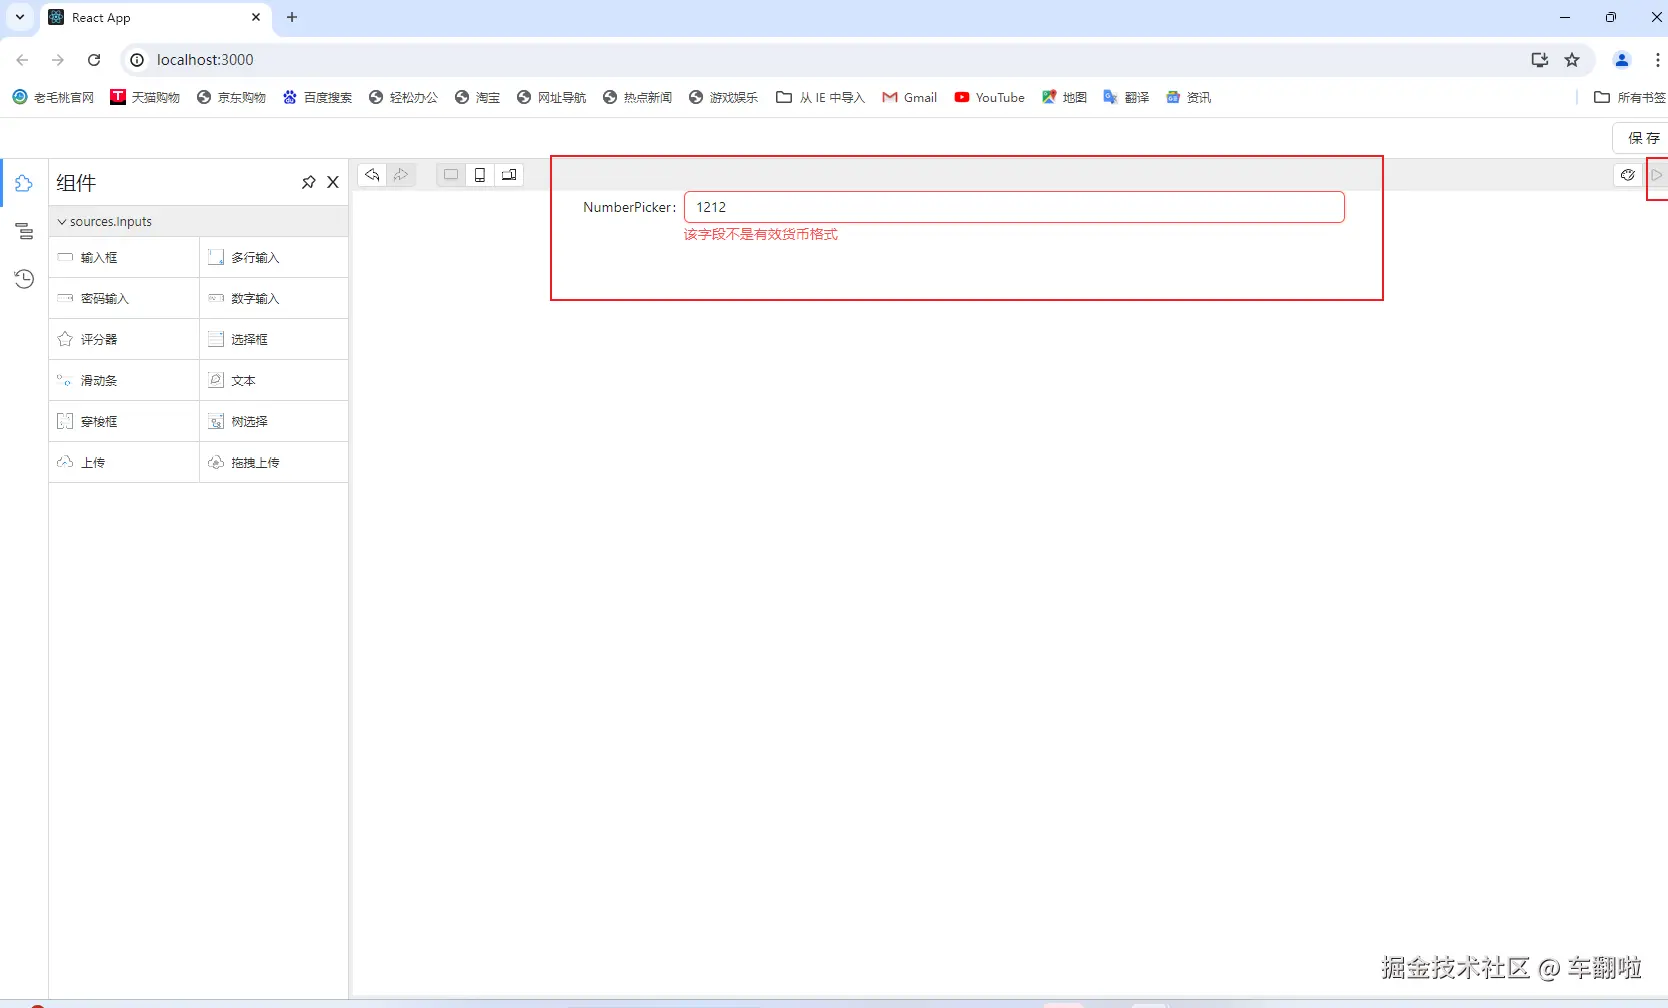Select the 滑动条 slider component
1668x1008 pixels.
pyautogui.click(x=99, y=381)
